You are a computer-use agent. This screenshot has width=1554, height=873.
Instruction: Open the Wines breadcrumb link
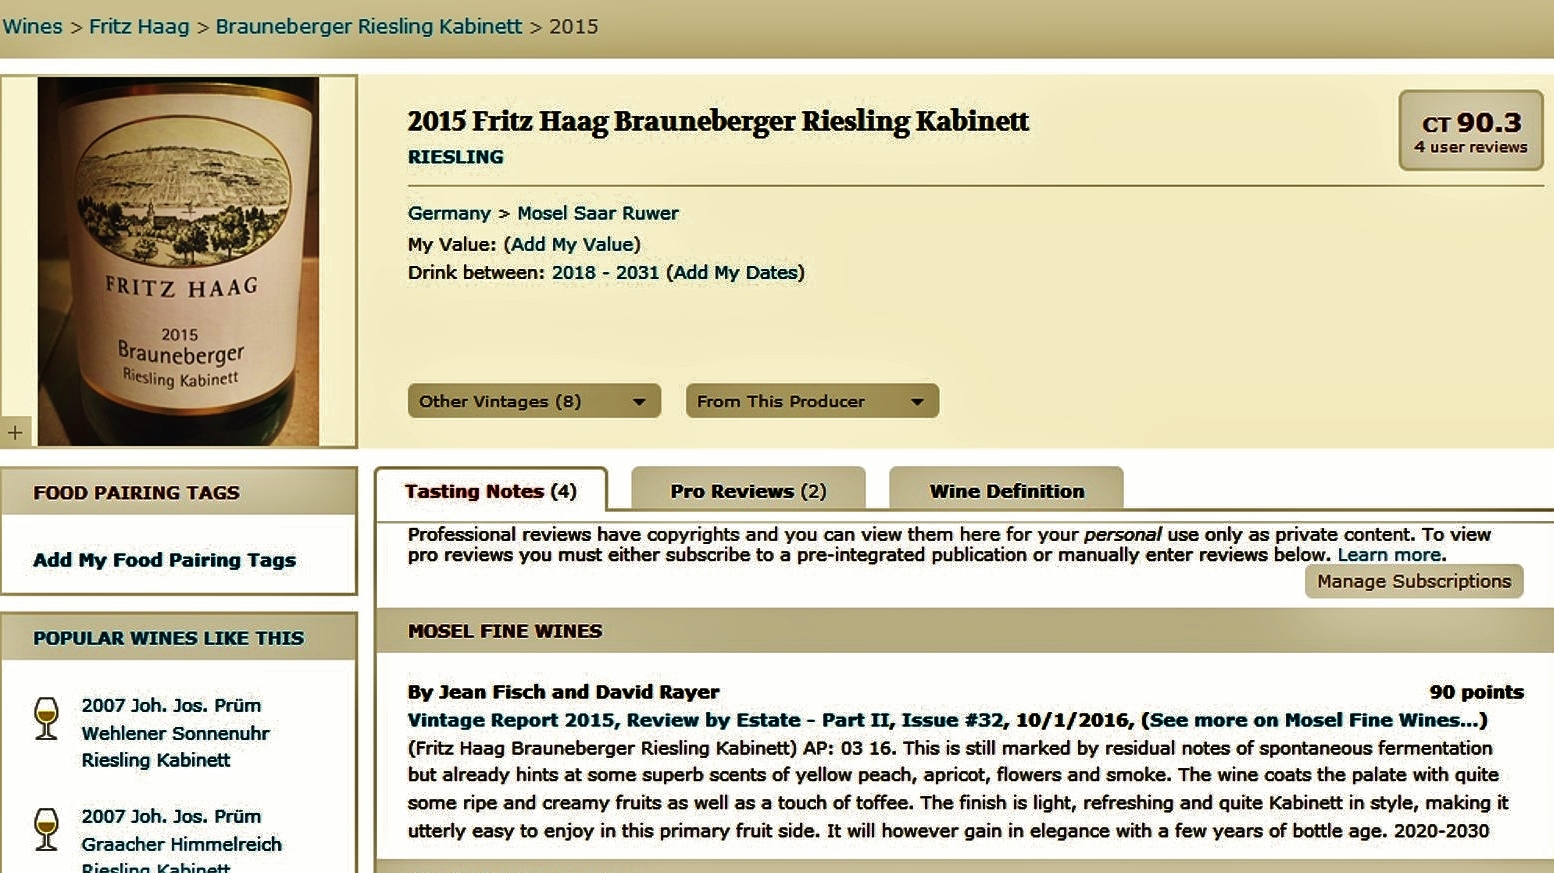[32, 26]
